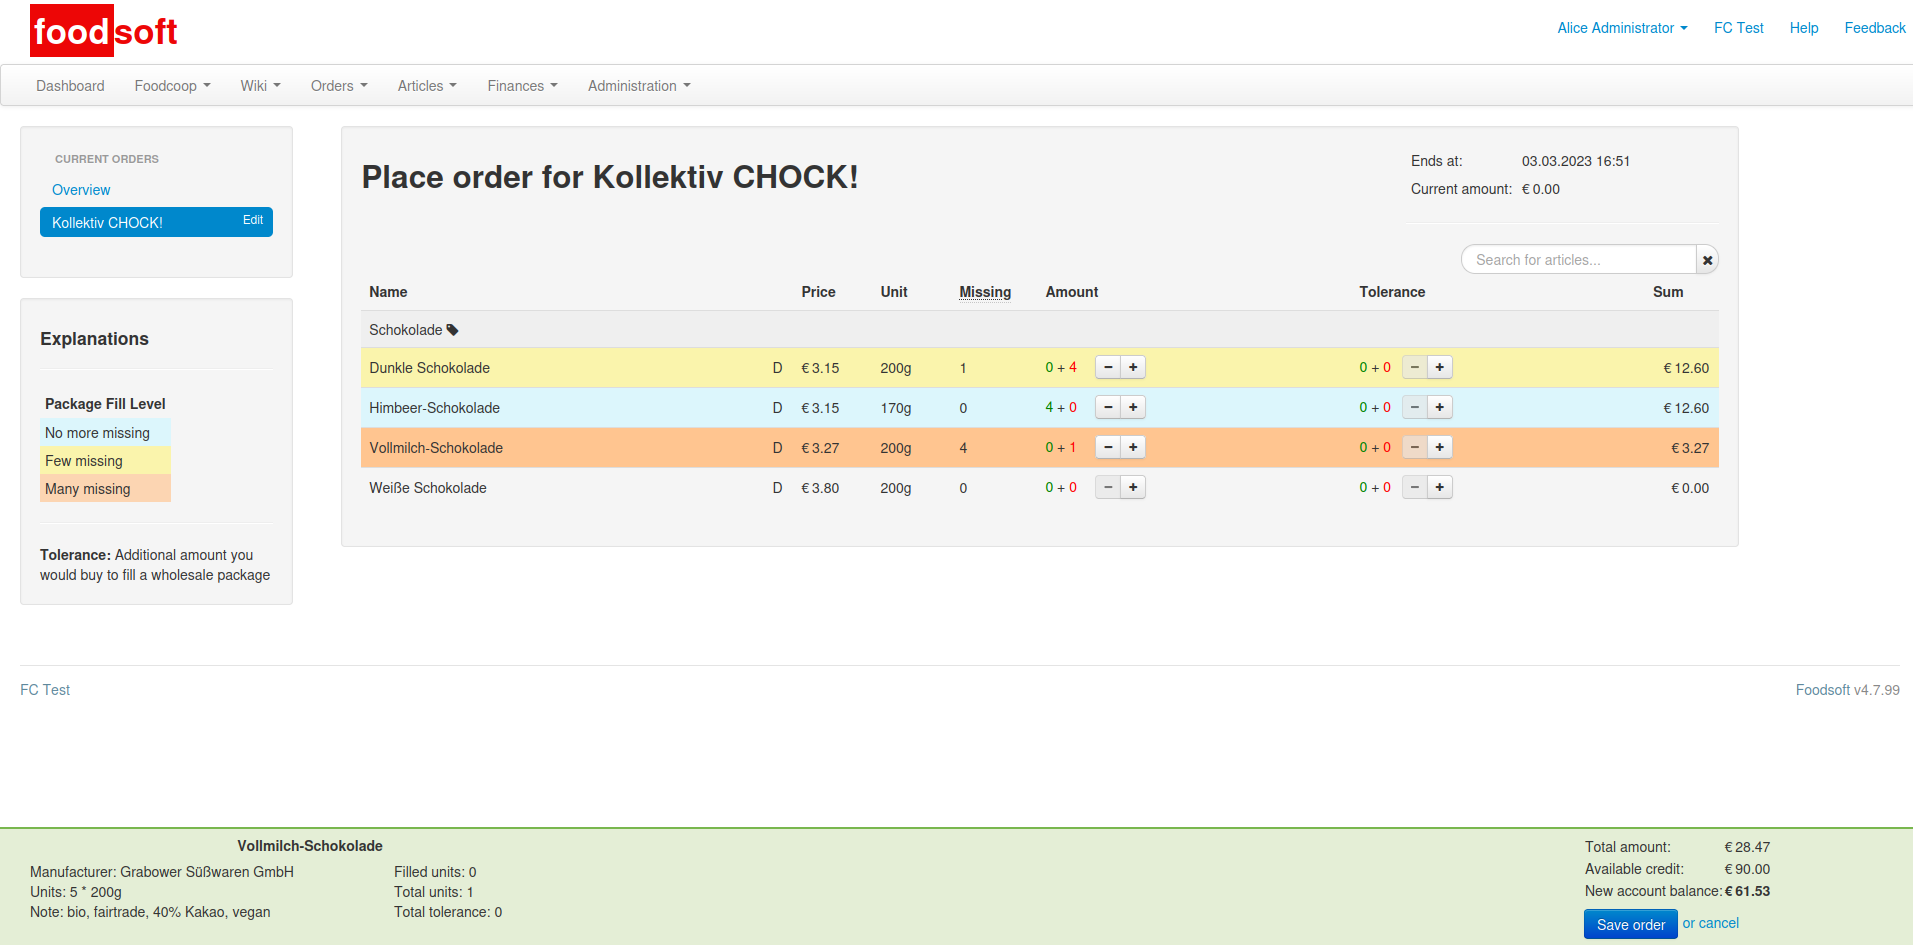The width and height of the screenshot is (1913, 945).
Task: Open the Alice Administrator user dropdown
Action: tap(1621, 28)
